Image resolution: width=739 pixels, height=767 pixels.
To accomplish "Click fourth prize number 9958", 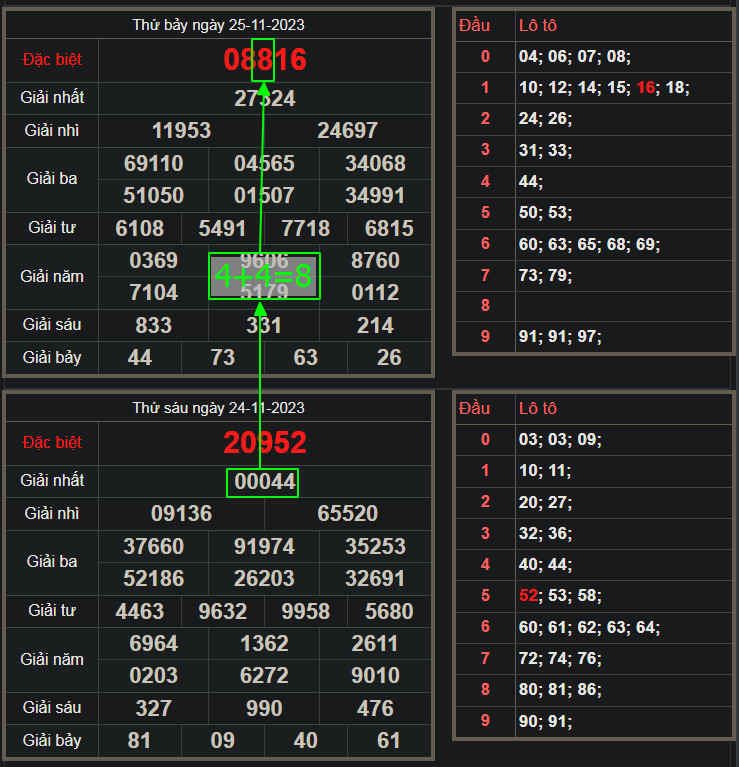I will (x=305, y=611).
